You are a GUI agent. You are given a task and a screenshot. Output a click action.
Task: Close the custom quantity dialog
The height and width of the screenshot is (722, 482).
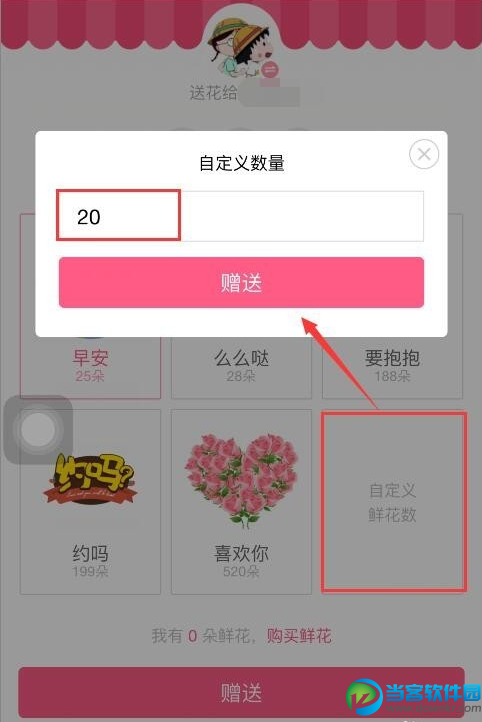pos(424,154)
